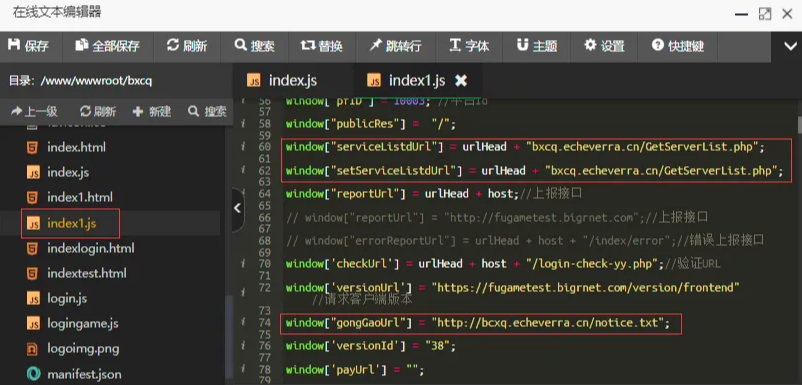Click the window['checkUrl'] code line

pyautogui.click(x=503, y=264)
